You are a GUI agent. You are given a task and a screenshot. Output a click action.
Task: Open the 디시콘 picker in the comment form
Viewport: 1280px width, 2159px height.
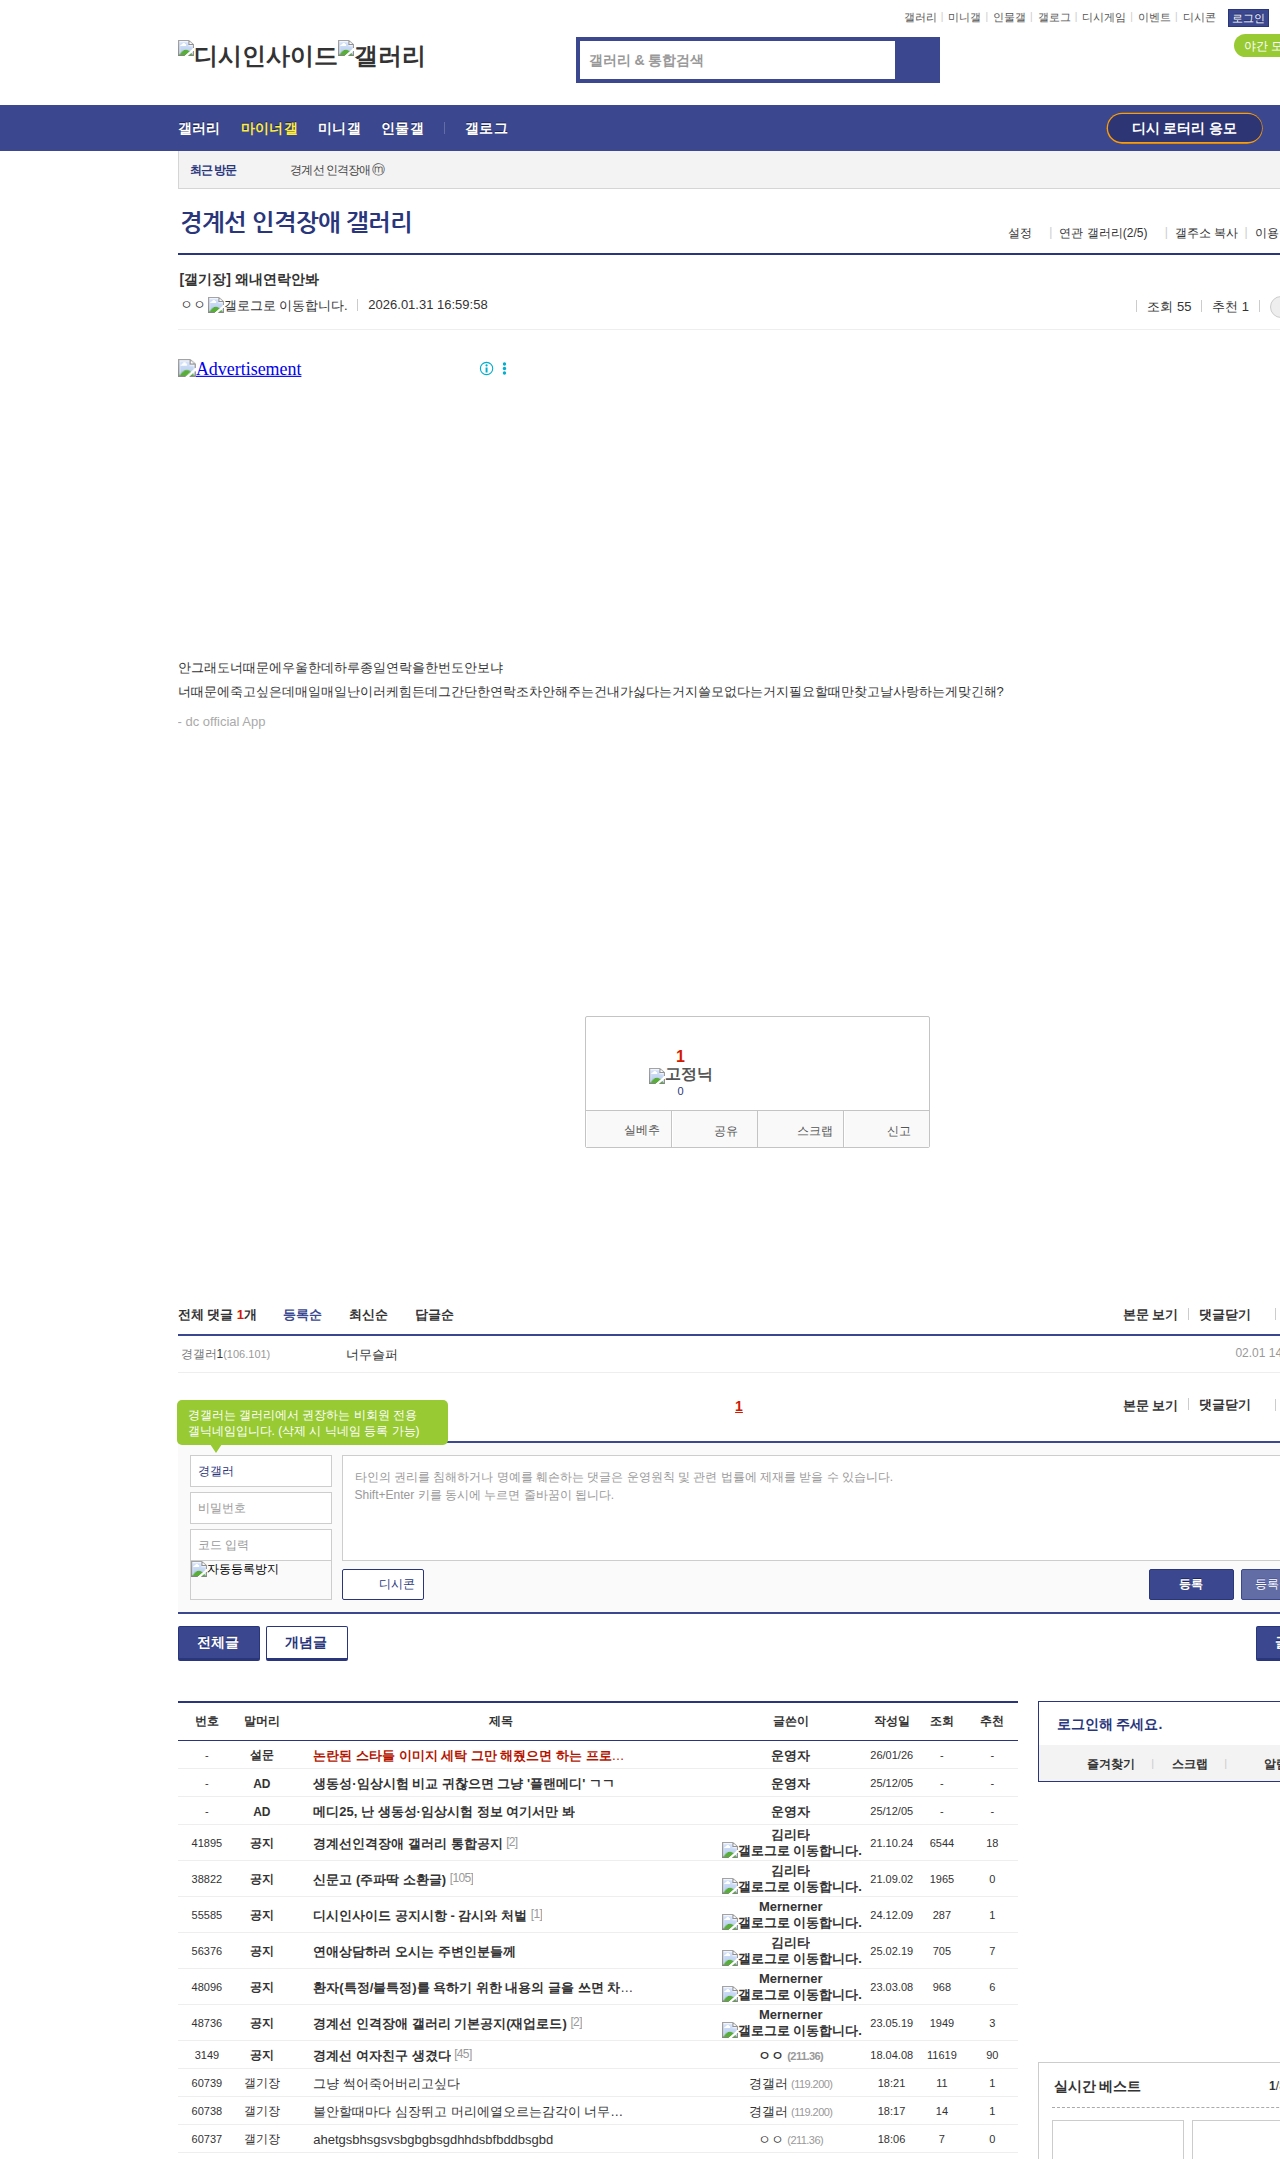pyautogui.click(x=383, y=1584)
